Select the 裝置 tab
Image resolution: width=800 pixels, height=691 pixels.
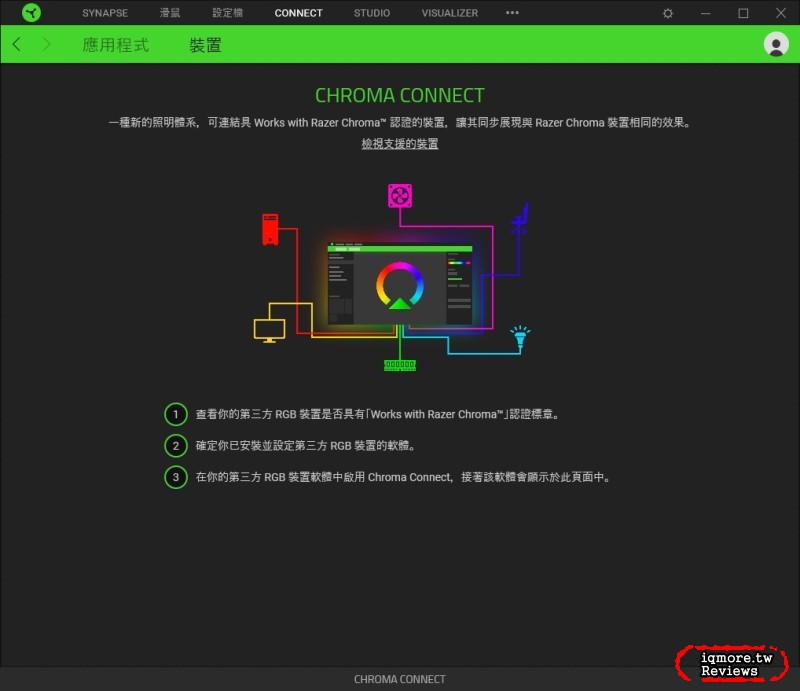tap(206, 44)
